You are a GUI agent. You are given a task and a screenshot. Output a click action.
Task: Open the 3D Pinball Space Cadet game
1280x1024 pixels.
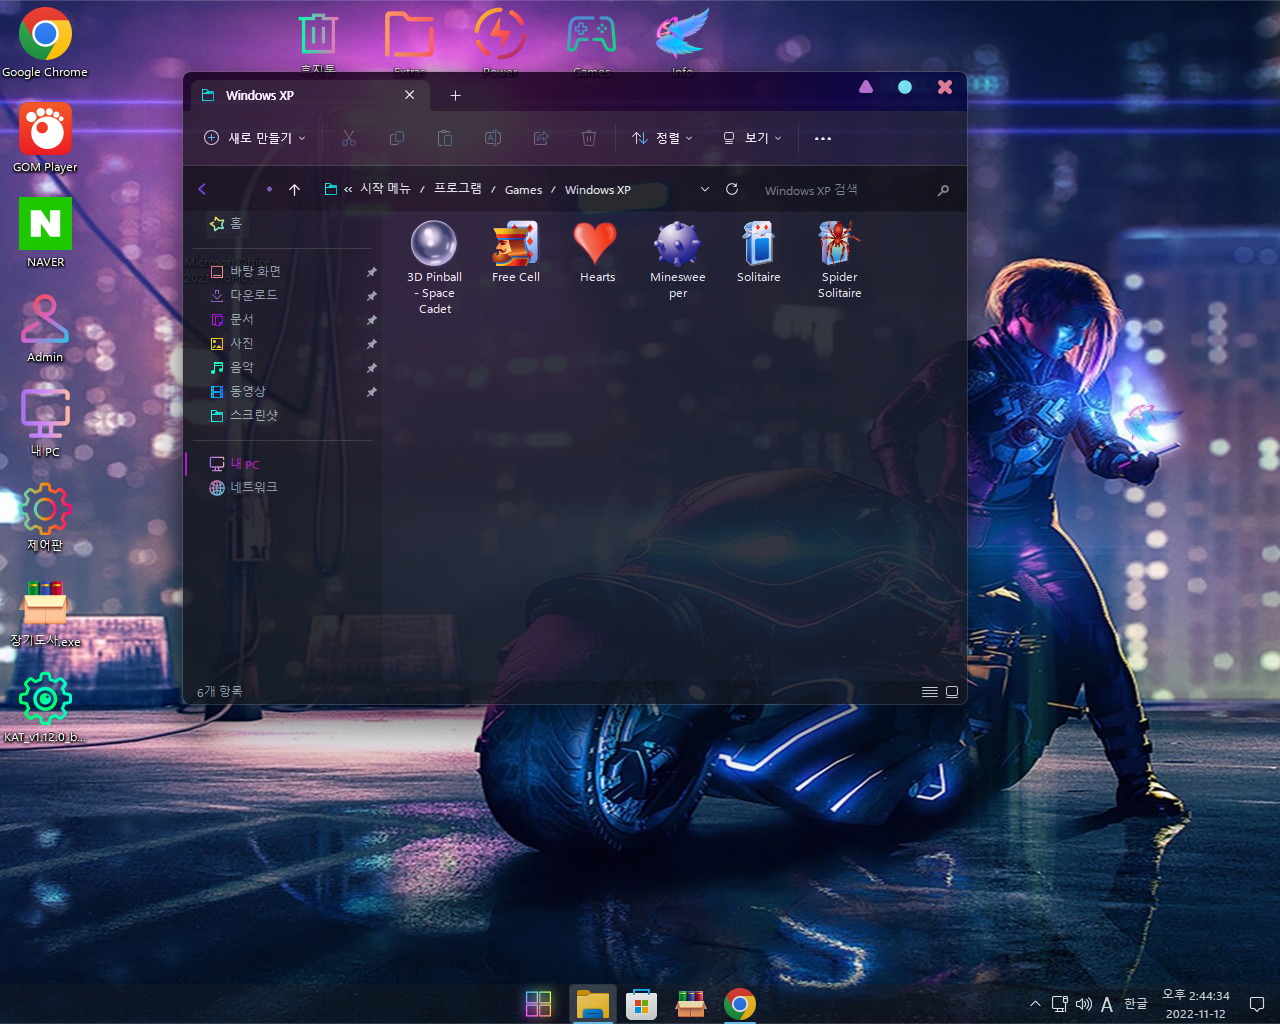click(434, 266)
